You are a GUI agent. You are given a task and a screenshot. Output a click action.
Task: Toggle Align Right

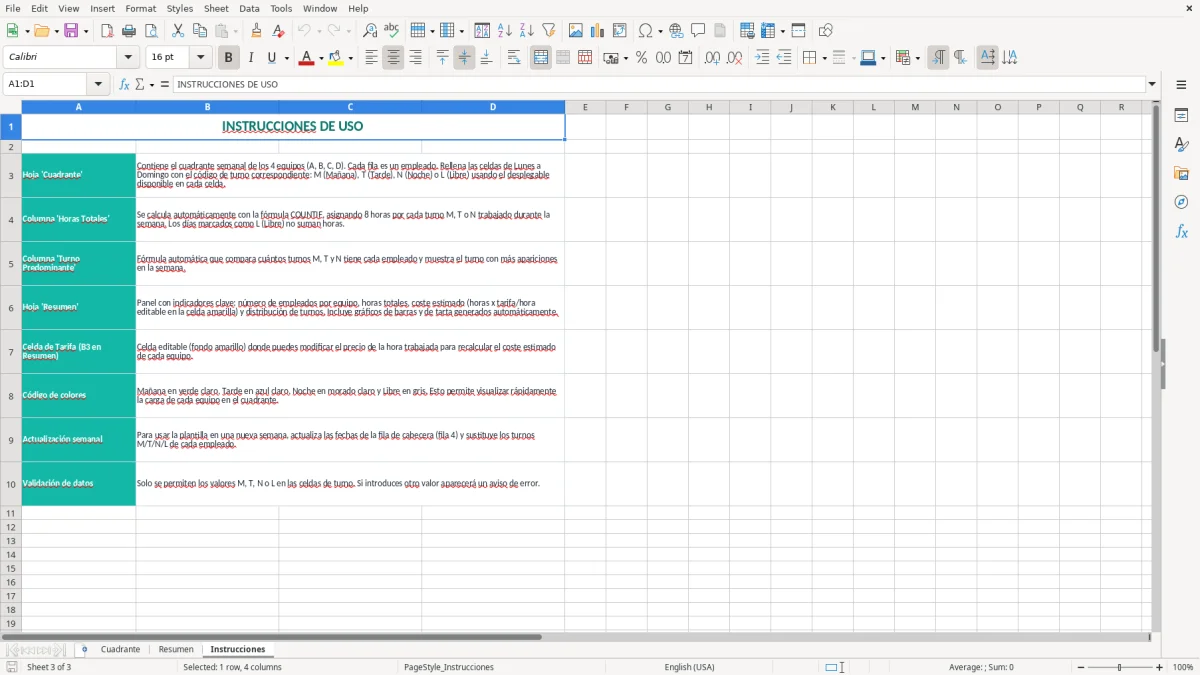415,58
